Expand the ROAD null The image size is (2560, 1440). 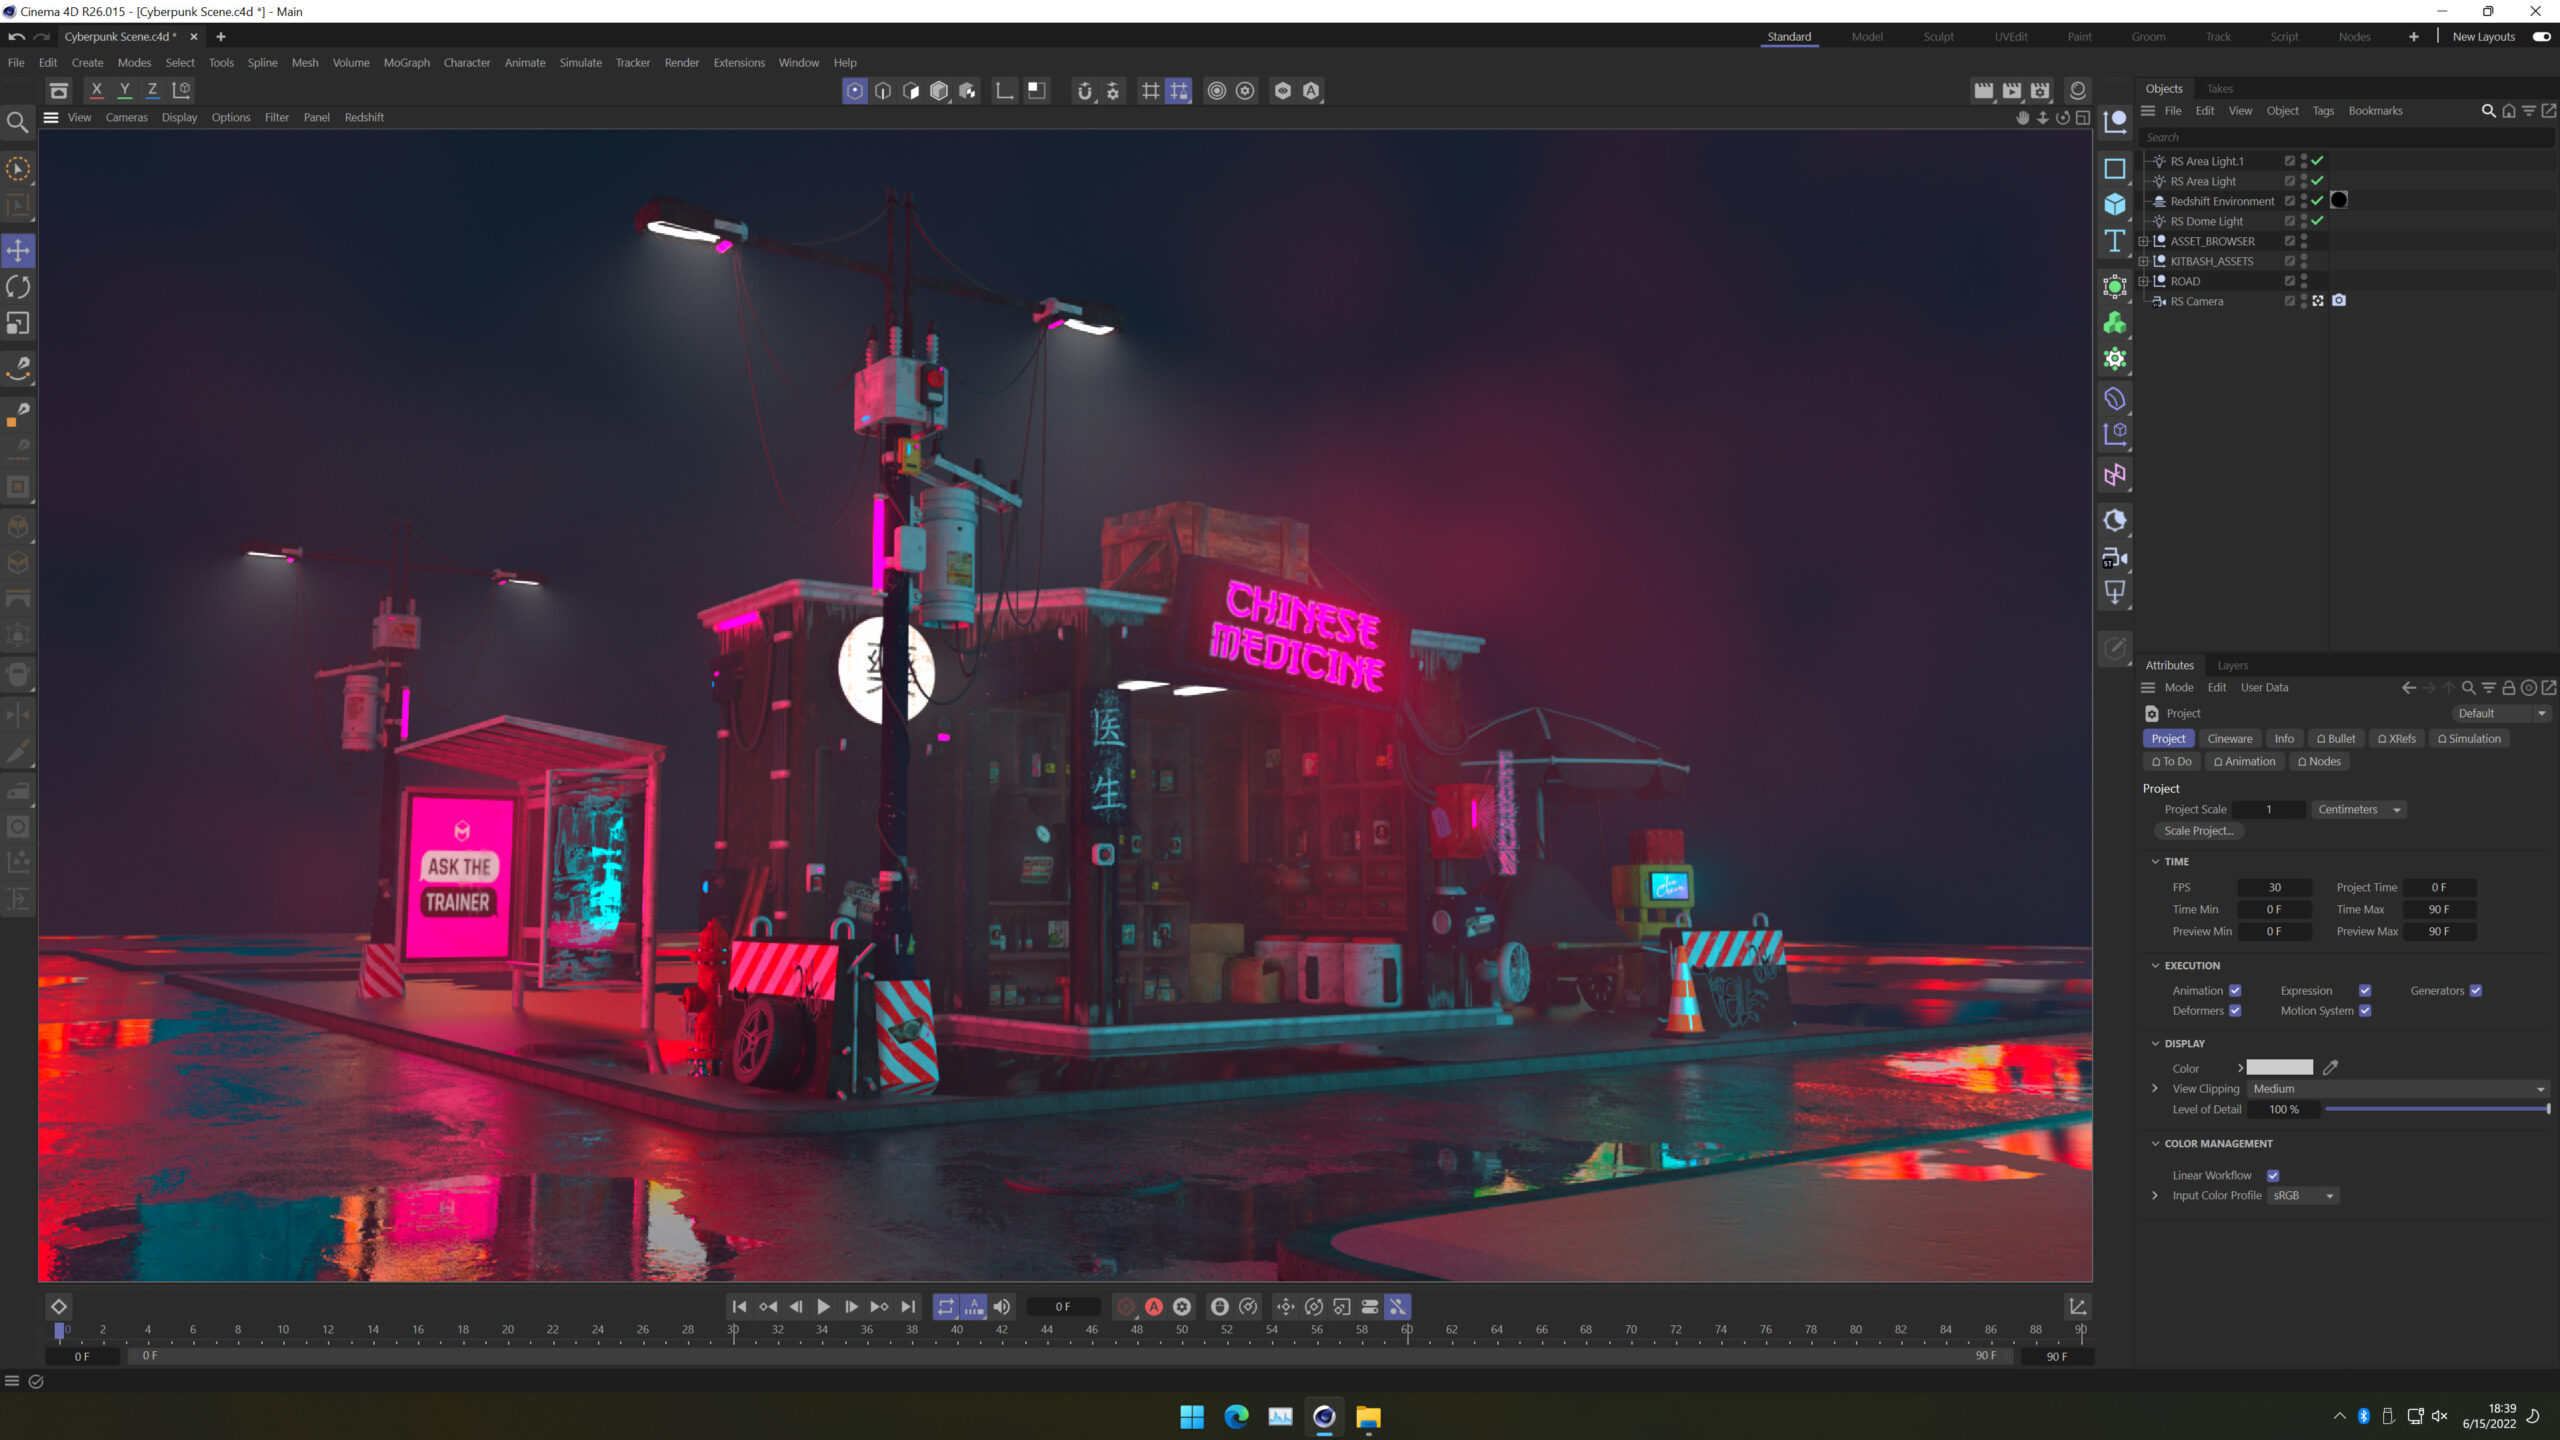point(2144,281)
